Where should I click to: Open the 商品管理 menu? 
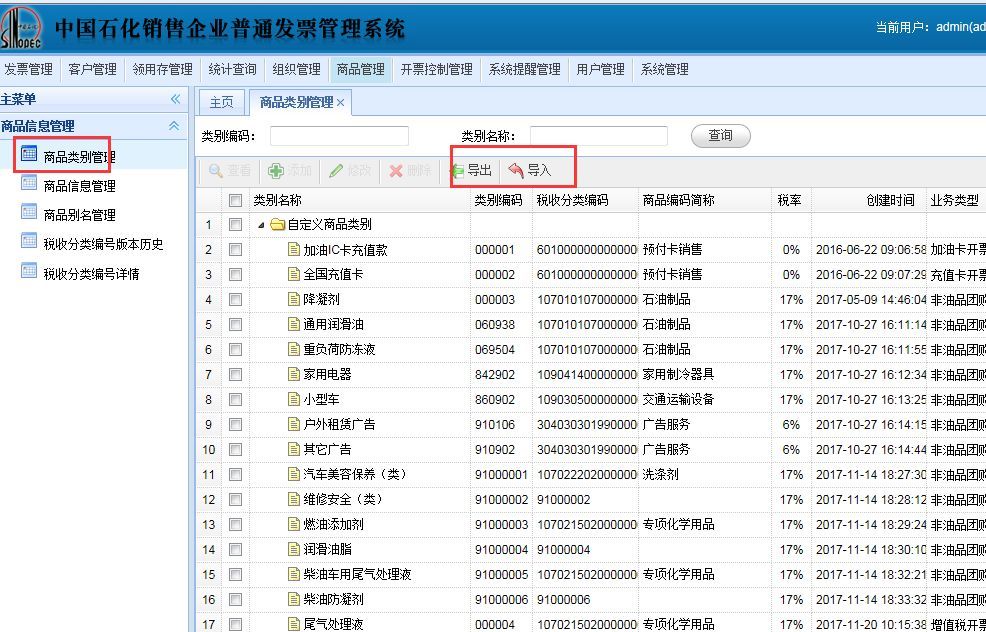click(360, 69)
